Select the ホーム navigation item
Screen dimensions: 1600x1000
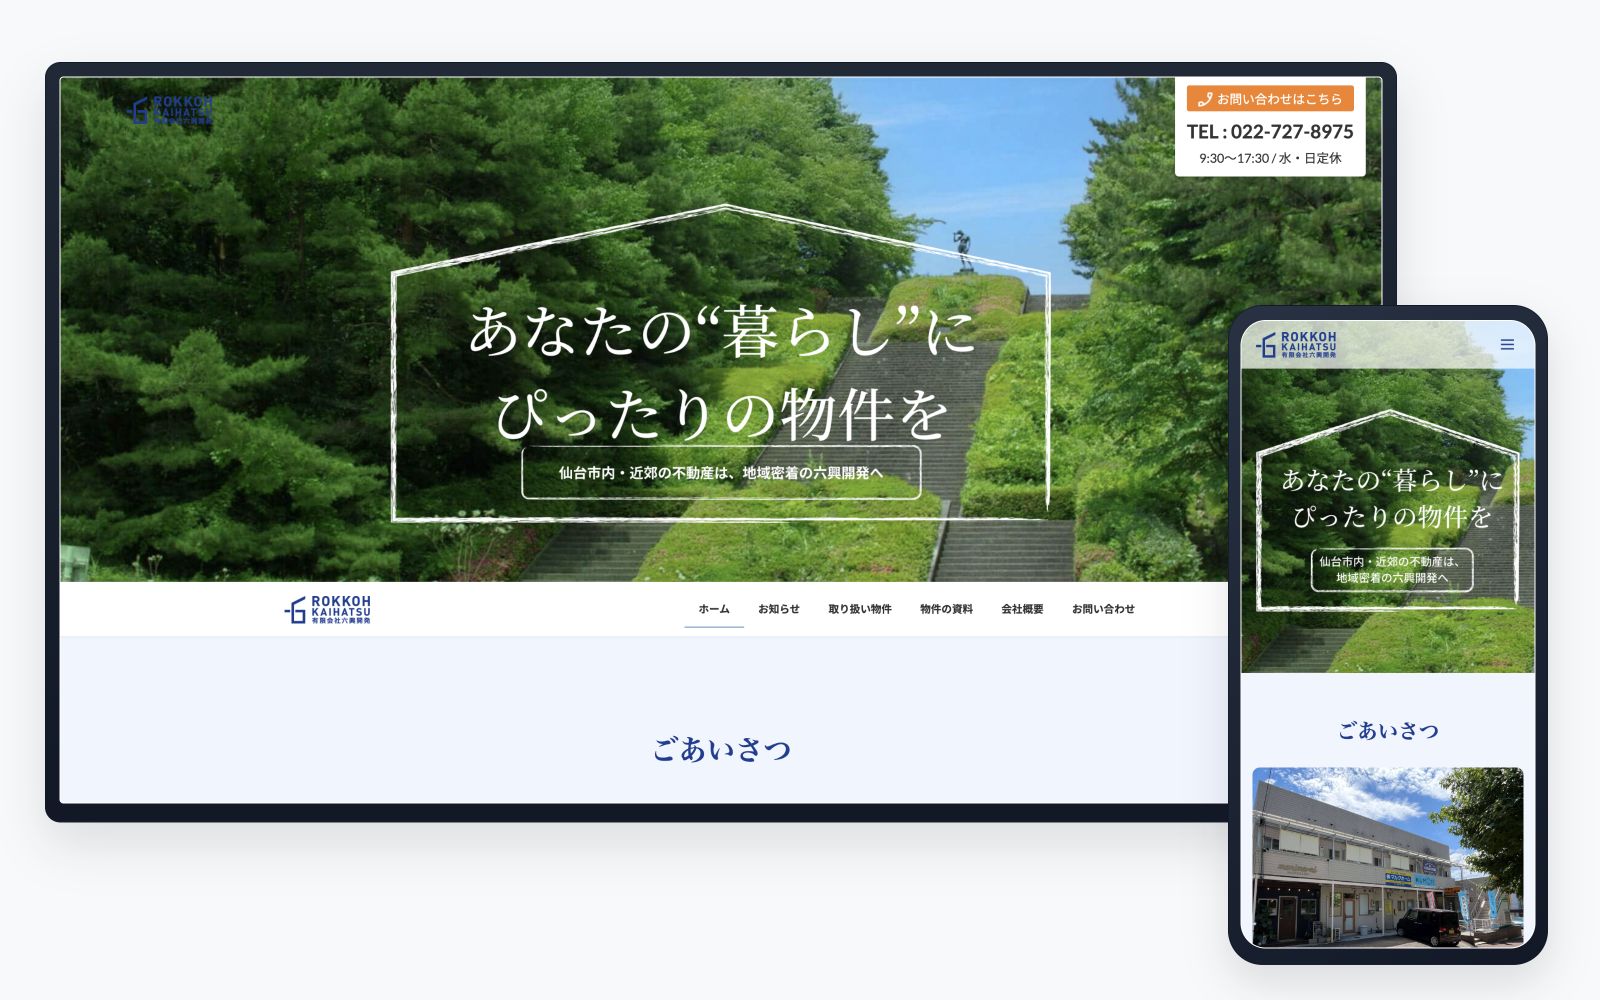pos(714,609)
